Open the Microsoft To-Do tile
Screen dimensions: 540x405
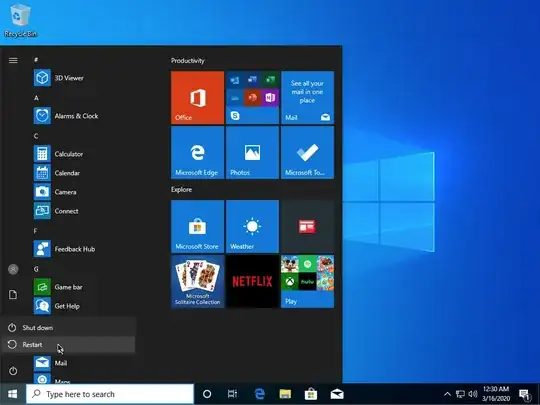(x=307, y=152)
